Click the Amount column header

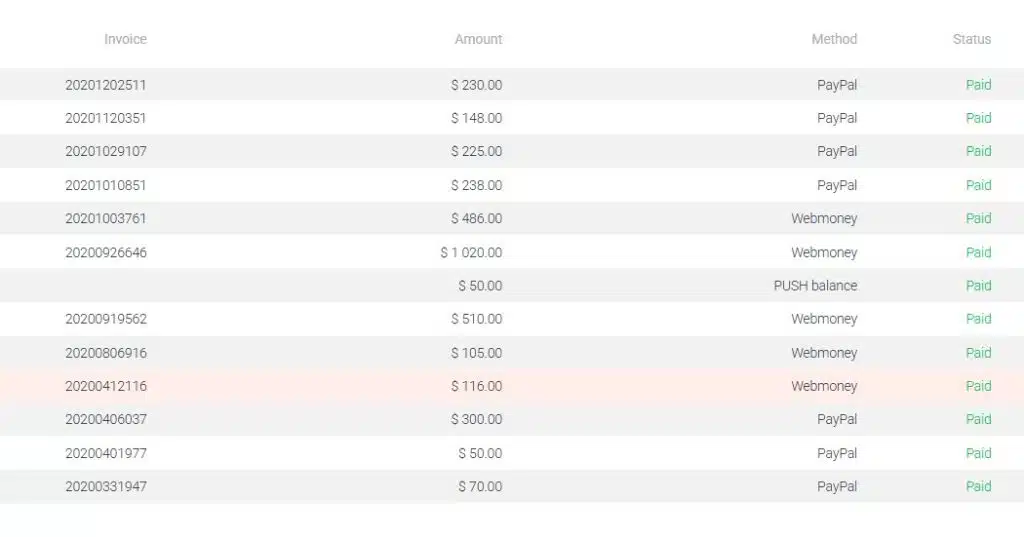tap(478, 39)
